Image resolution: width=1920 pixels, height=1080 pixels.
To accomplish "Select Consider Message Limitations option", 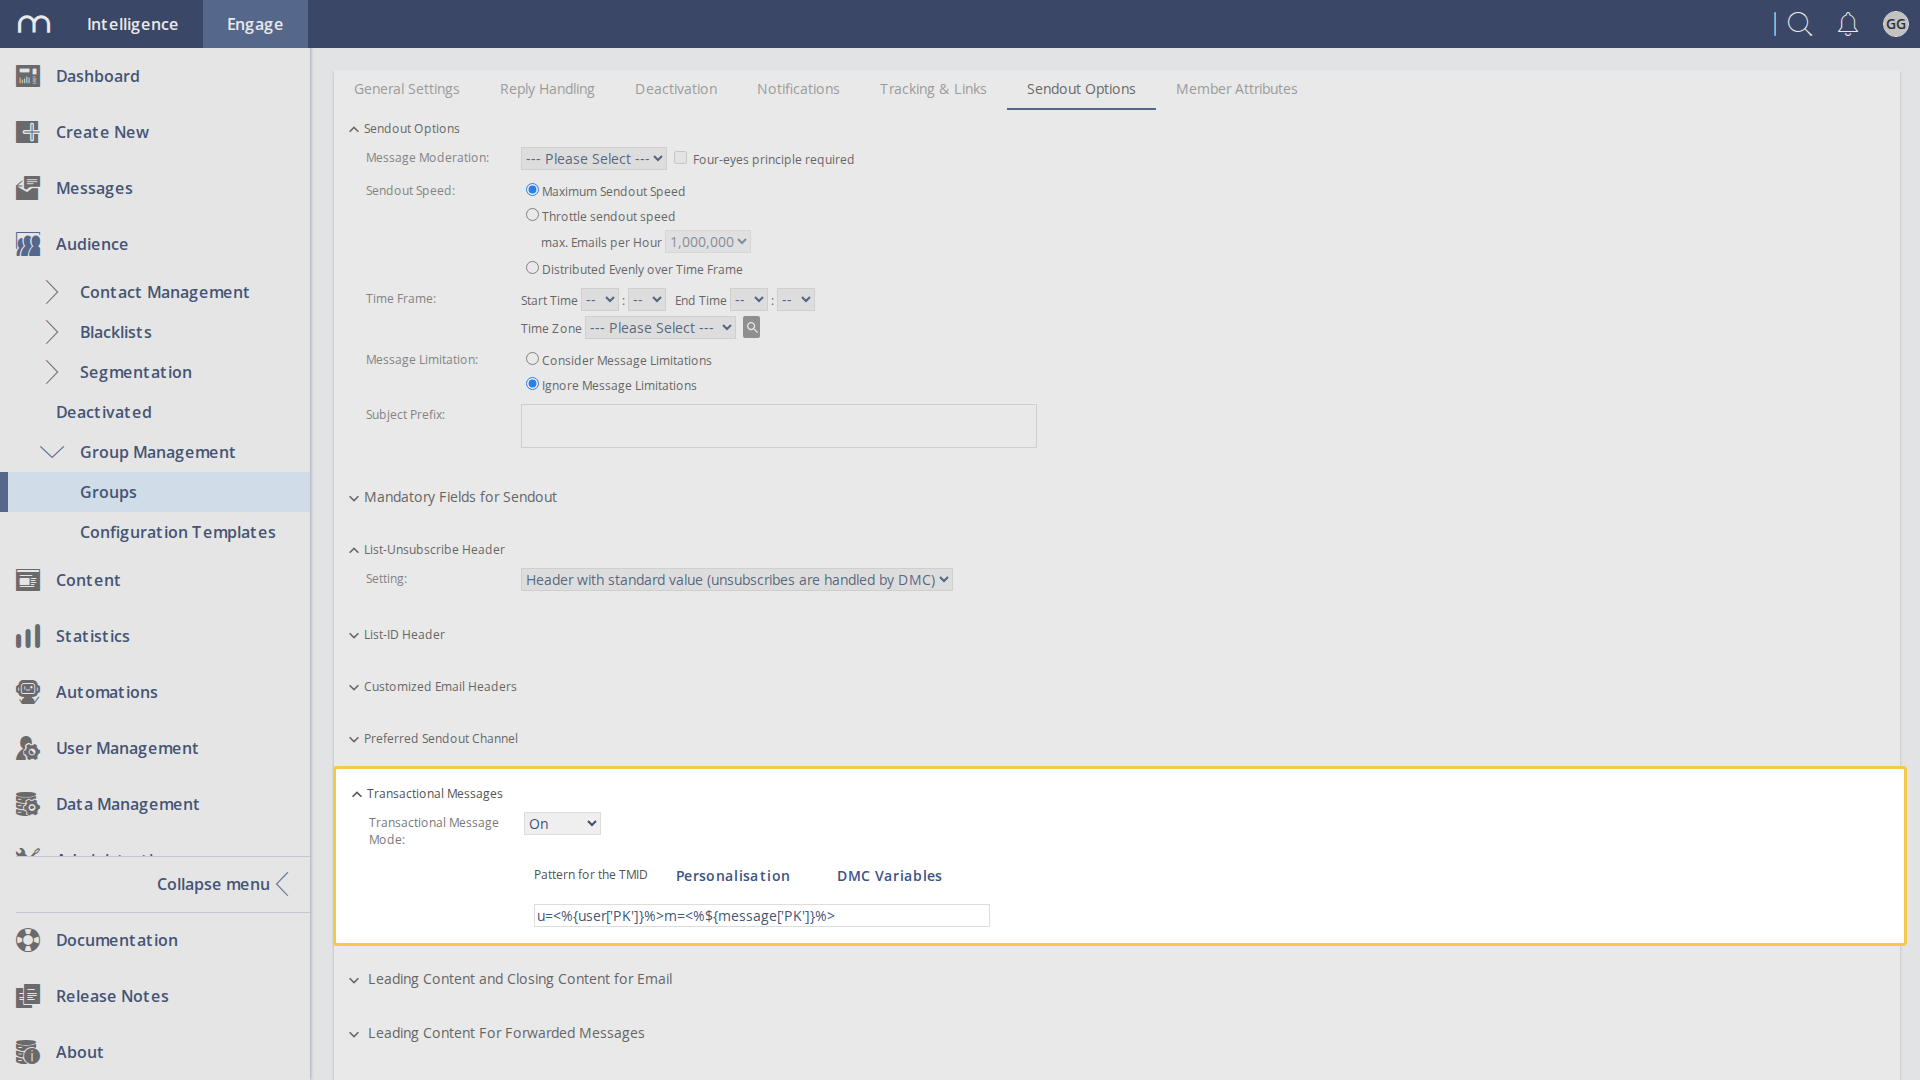I will [532, 359].
